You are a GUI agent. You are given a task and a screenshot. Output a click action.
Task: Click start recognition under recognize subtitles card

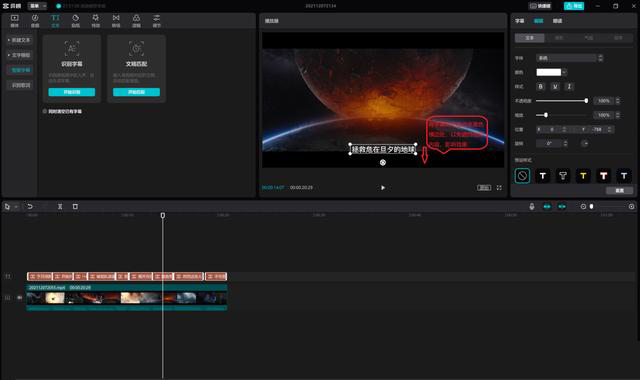click(72, 92)
